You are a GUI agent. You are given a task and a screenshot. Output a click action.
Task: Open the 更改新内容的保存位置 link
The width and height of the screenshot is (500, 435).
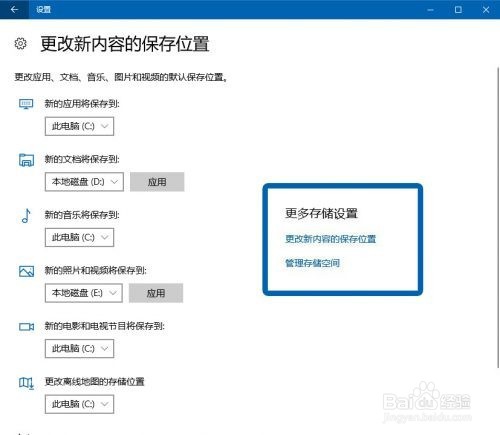[x=330, y=239]
